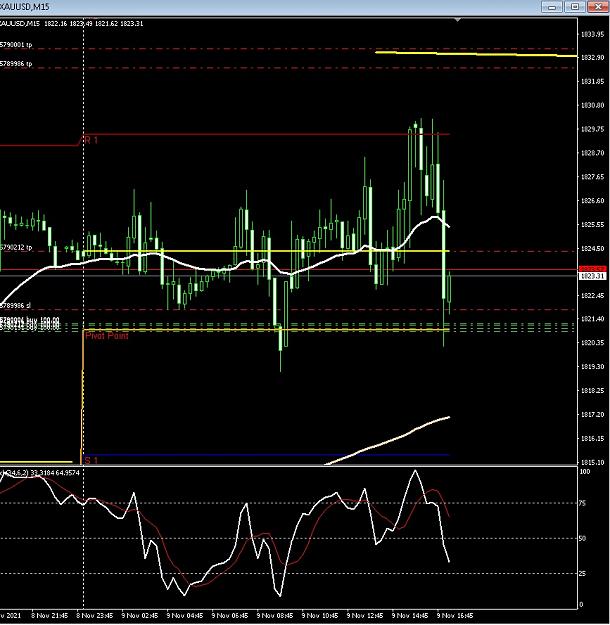Click the indicator scale level 50

582,539
